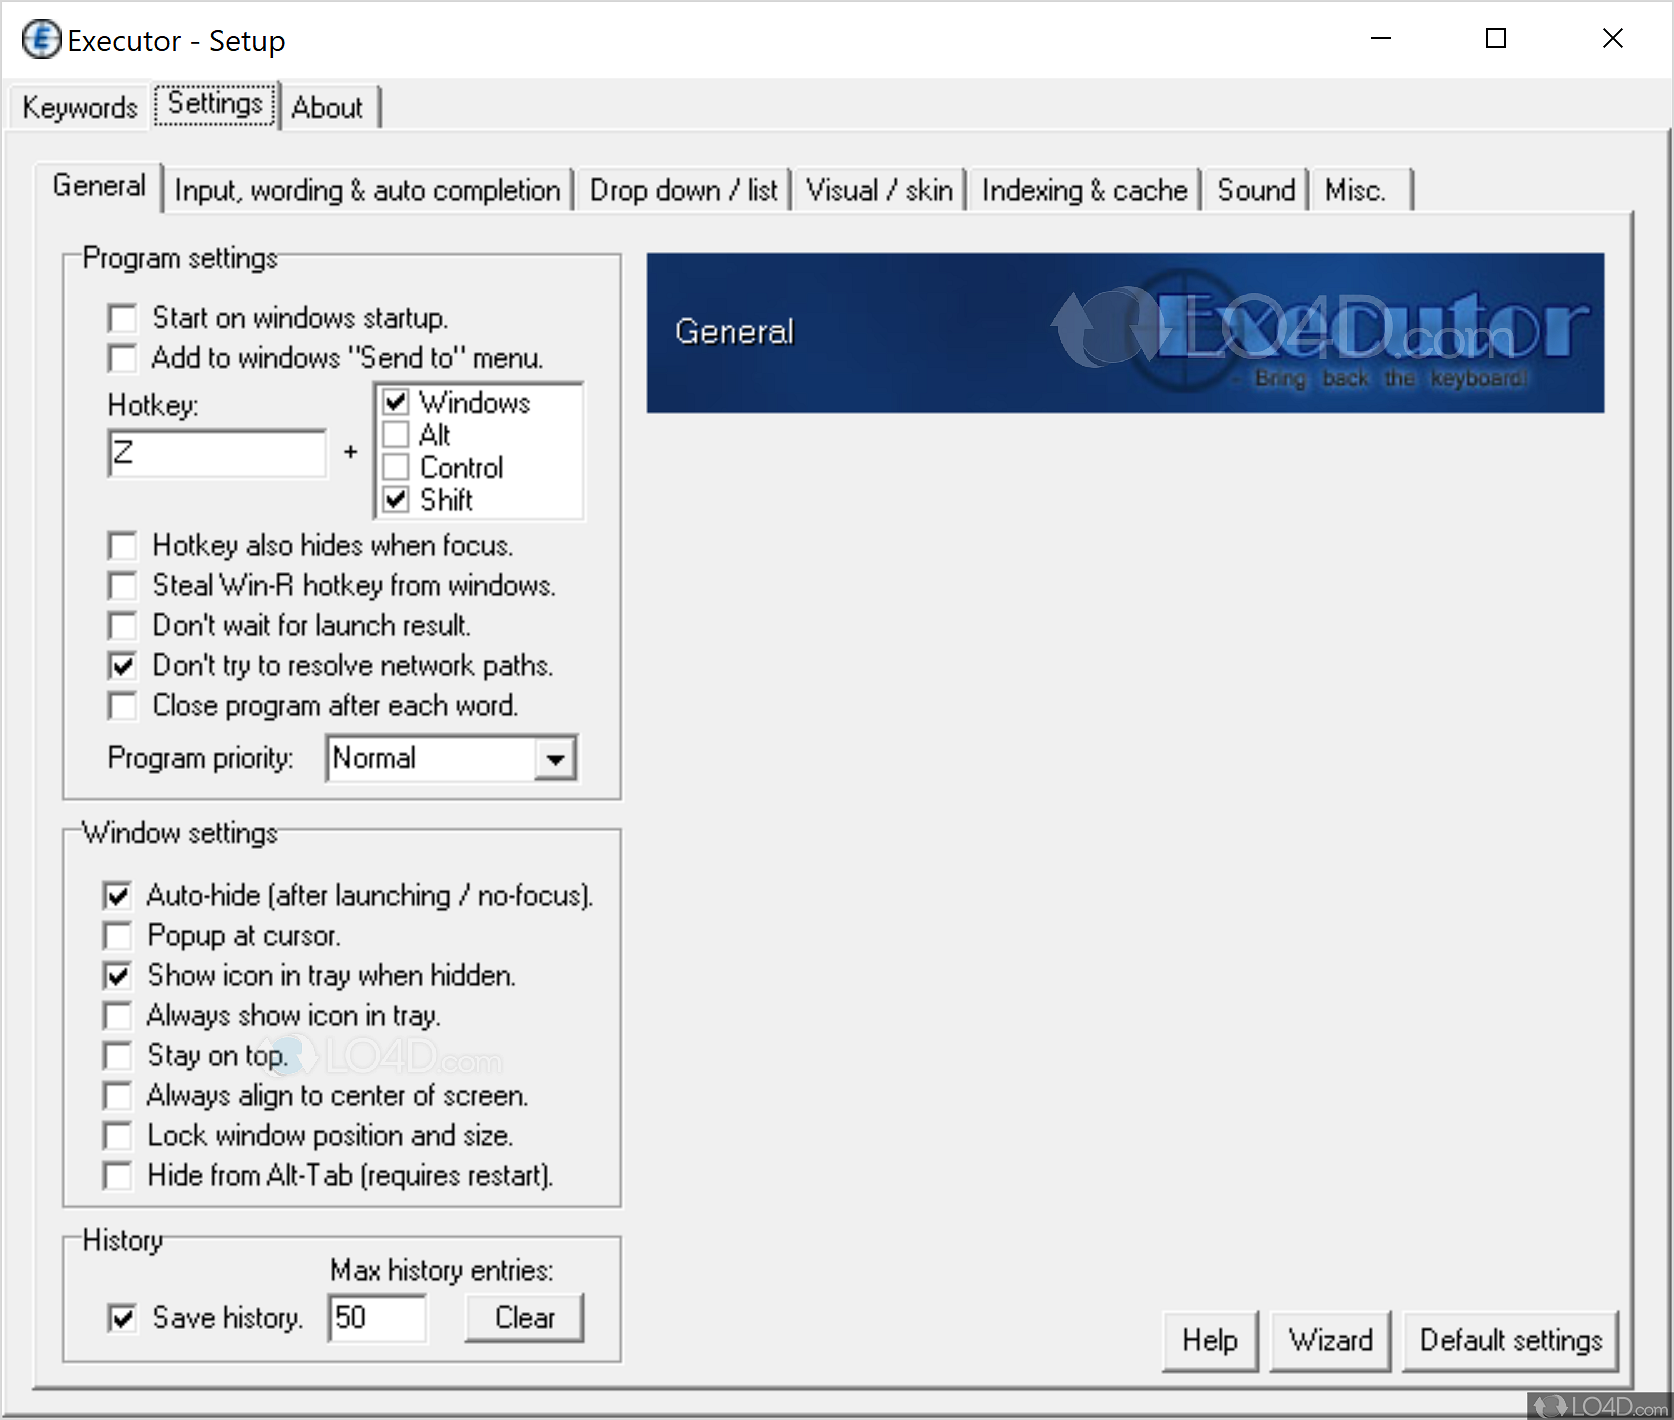The width and height of the screenshot is (1674, 1420).
Task: Check Always show icon in tray
Action: (x=117, y=1015)
